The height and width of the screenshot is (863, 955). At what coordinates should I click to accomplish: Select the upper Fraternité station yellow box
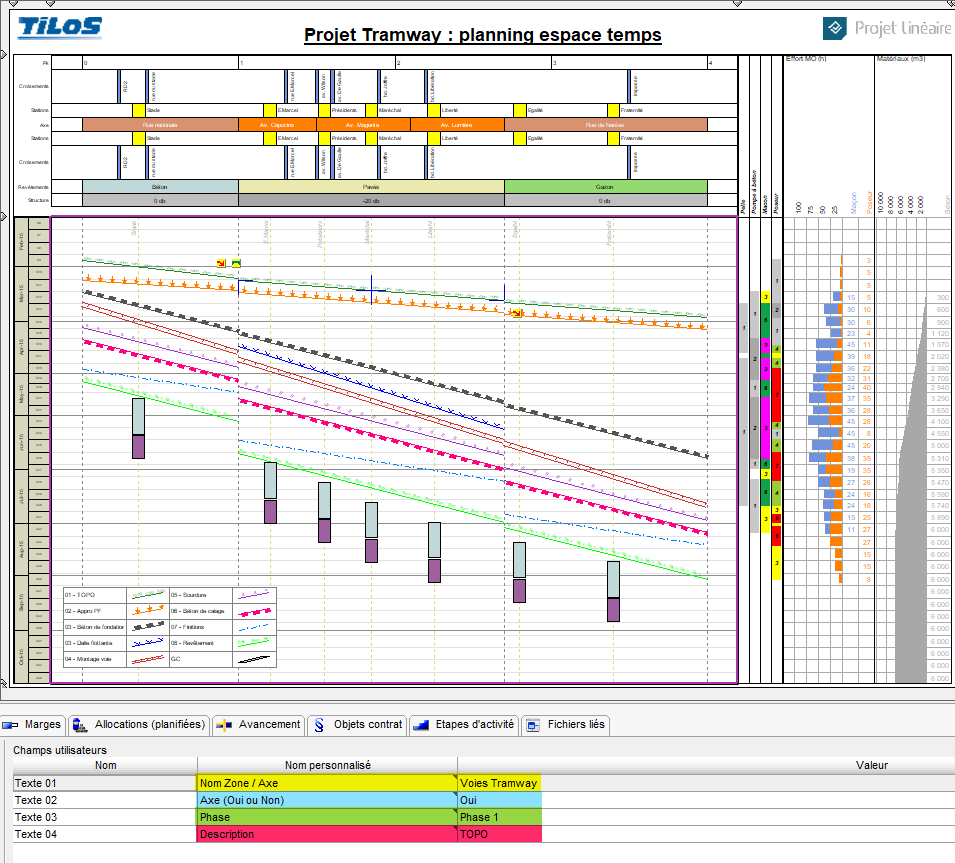click(613, 110)
